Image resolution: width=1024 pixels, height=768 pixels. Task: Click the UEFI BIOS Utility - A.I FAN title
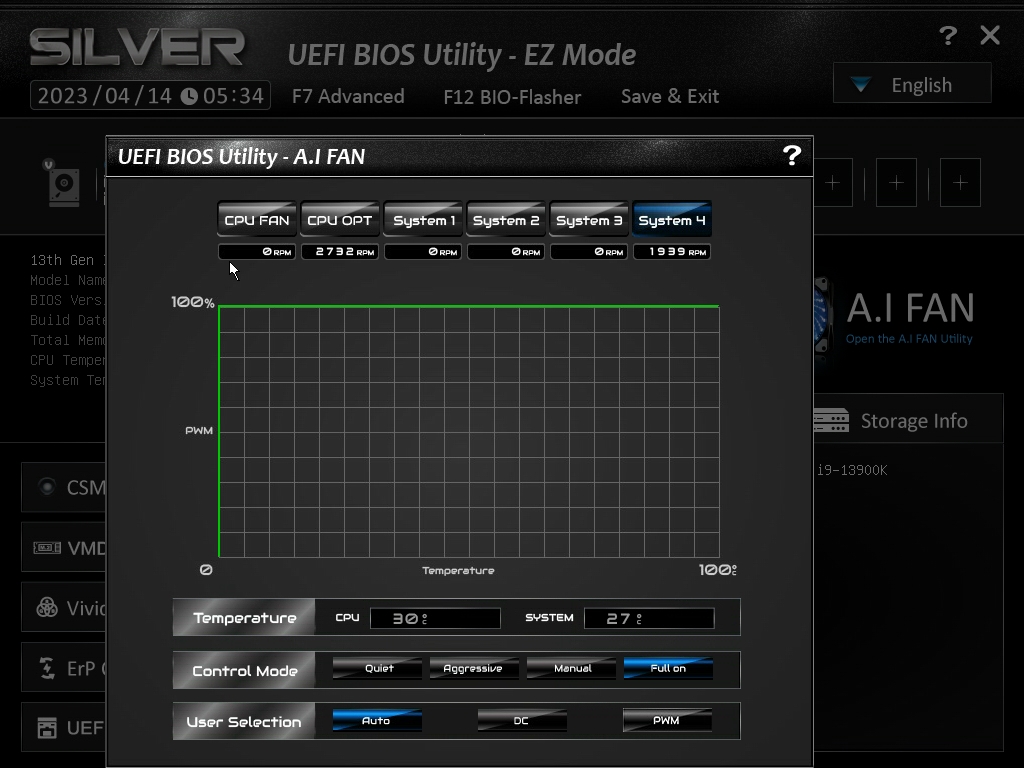click(241, 157)
